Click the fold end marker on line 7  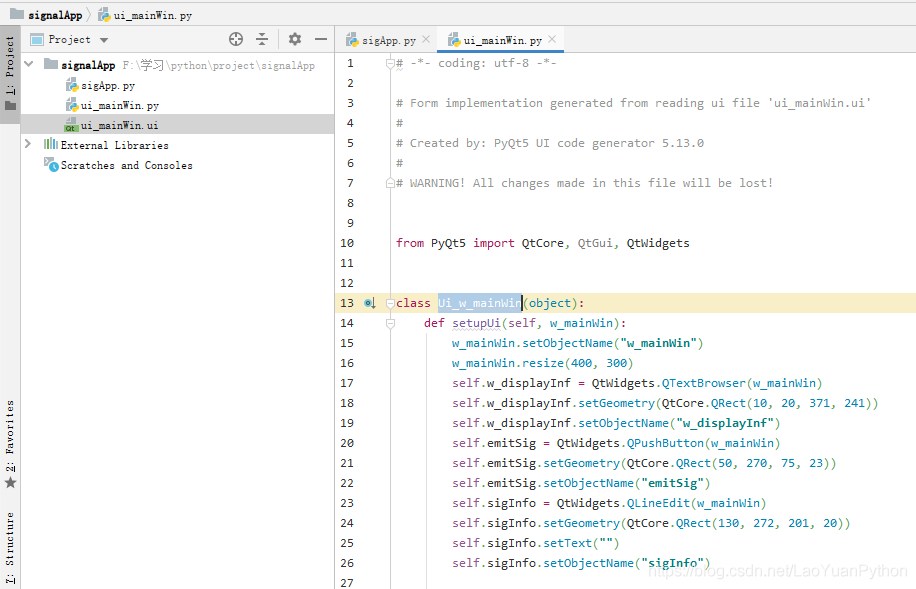coord(390,183)
